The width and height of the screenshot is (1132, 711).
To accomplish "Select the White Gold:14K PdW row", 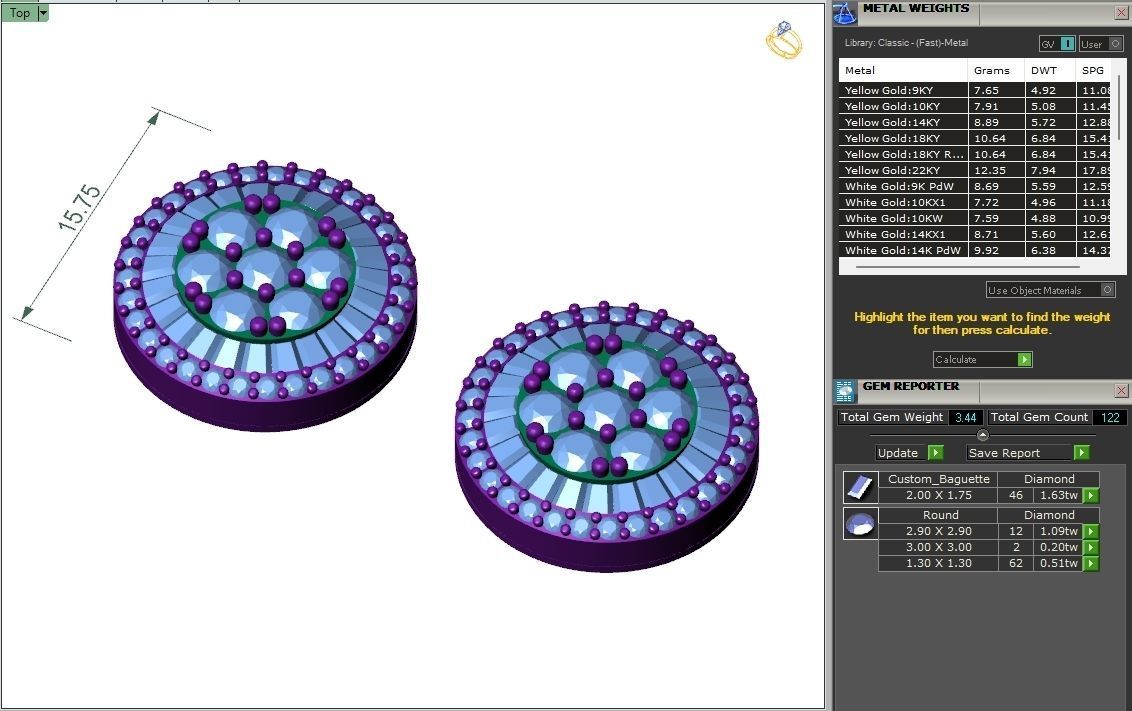I will coord(975,250).
